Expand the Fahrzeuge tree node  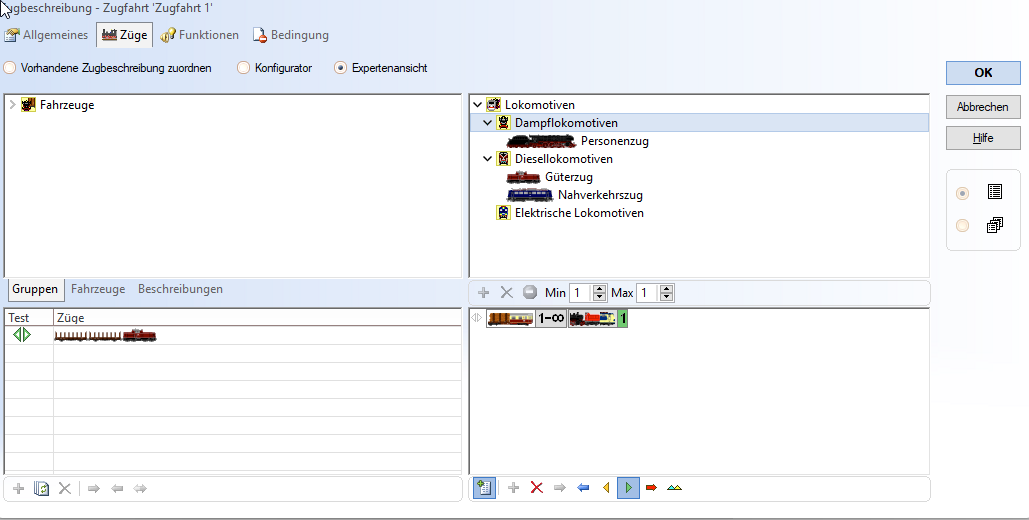coord(12,104)
